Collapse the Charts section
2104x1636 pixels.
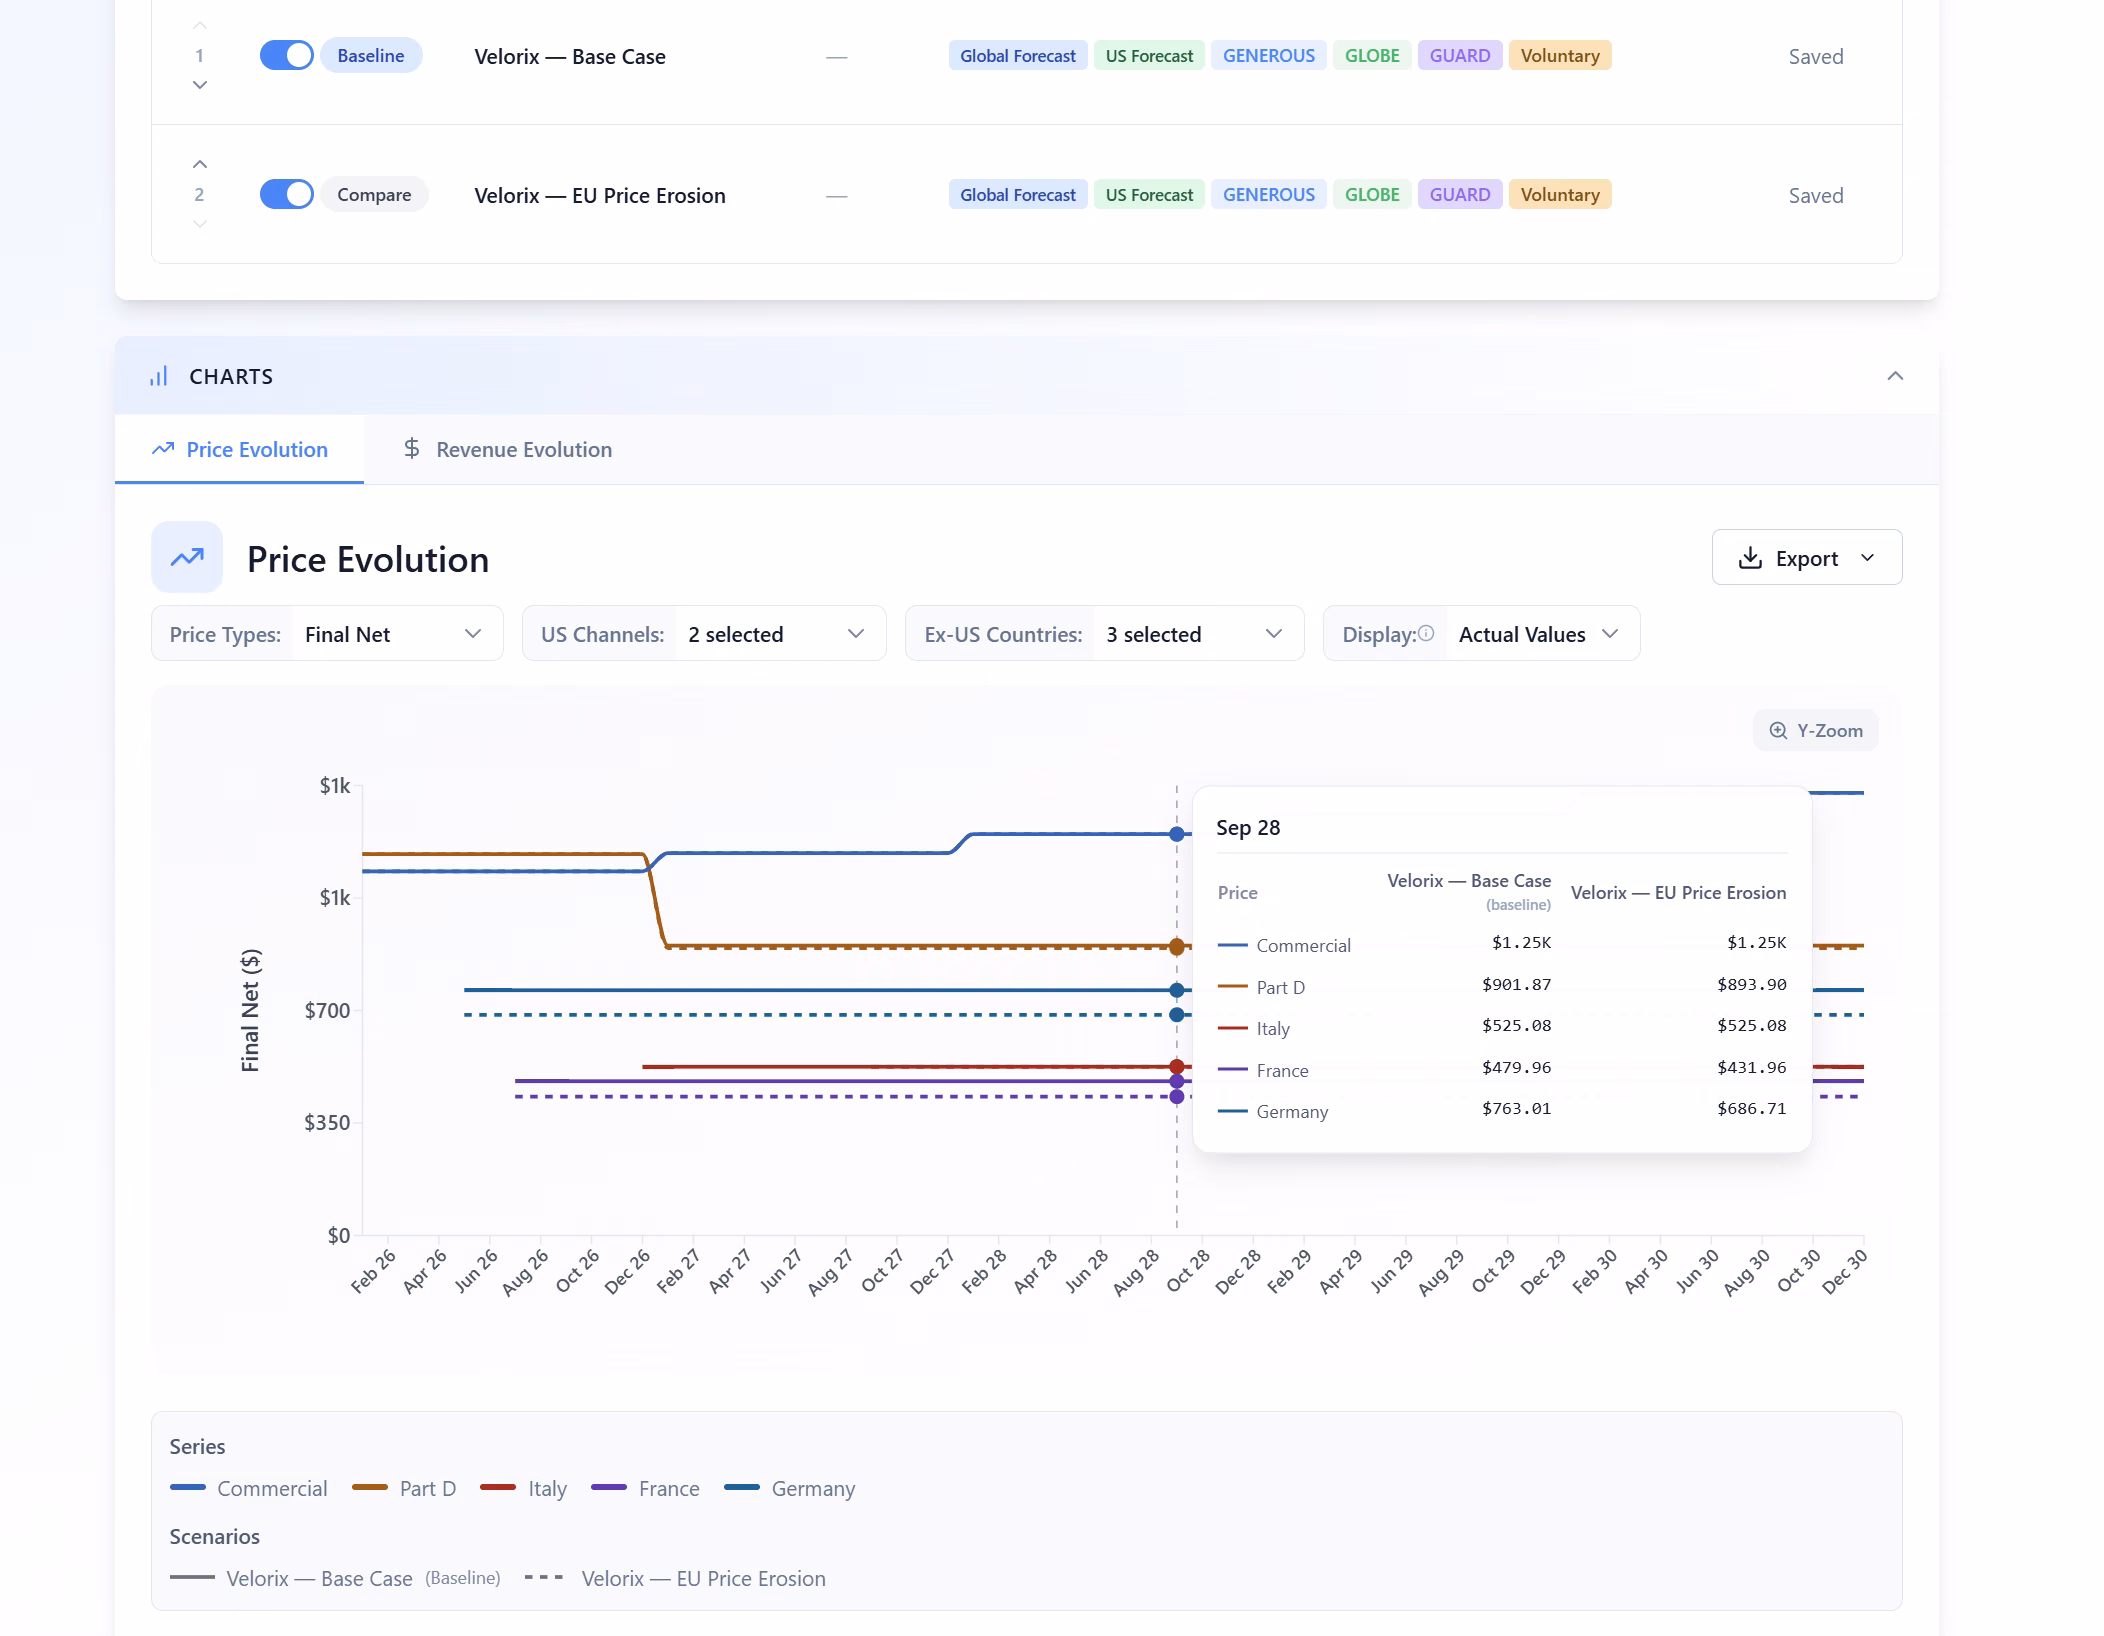(x=1895, y=376)
